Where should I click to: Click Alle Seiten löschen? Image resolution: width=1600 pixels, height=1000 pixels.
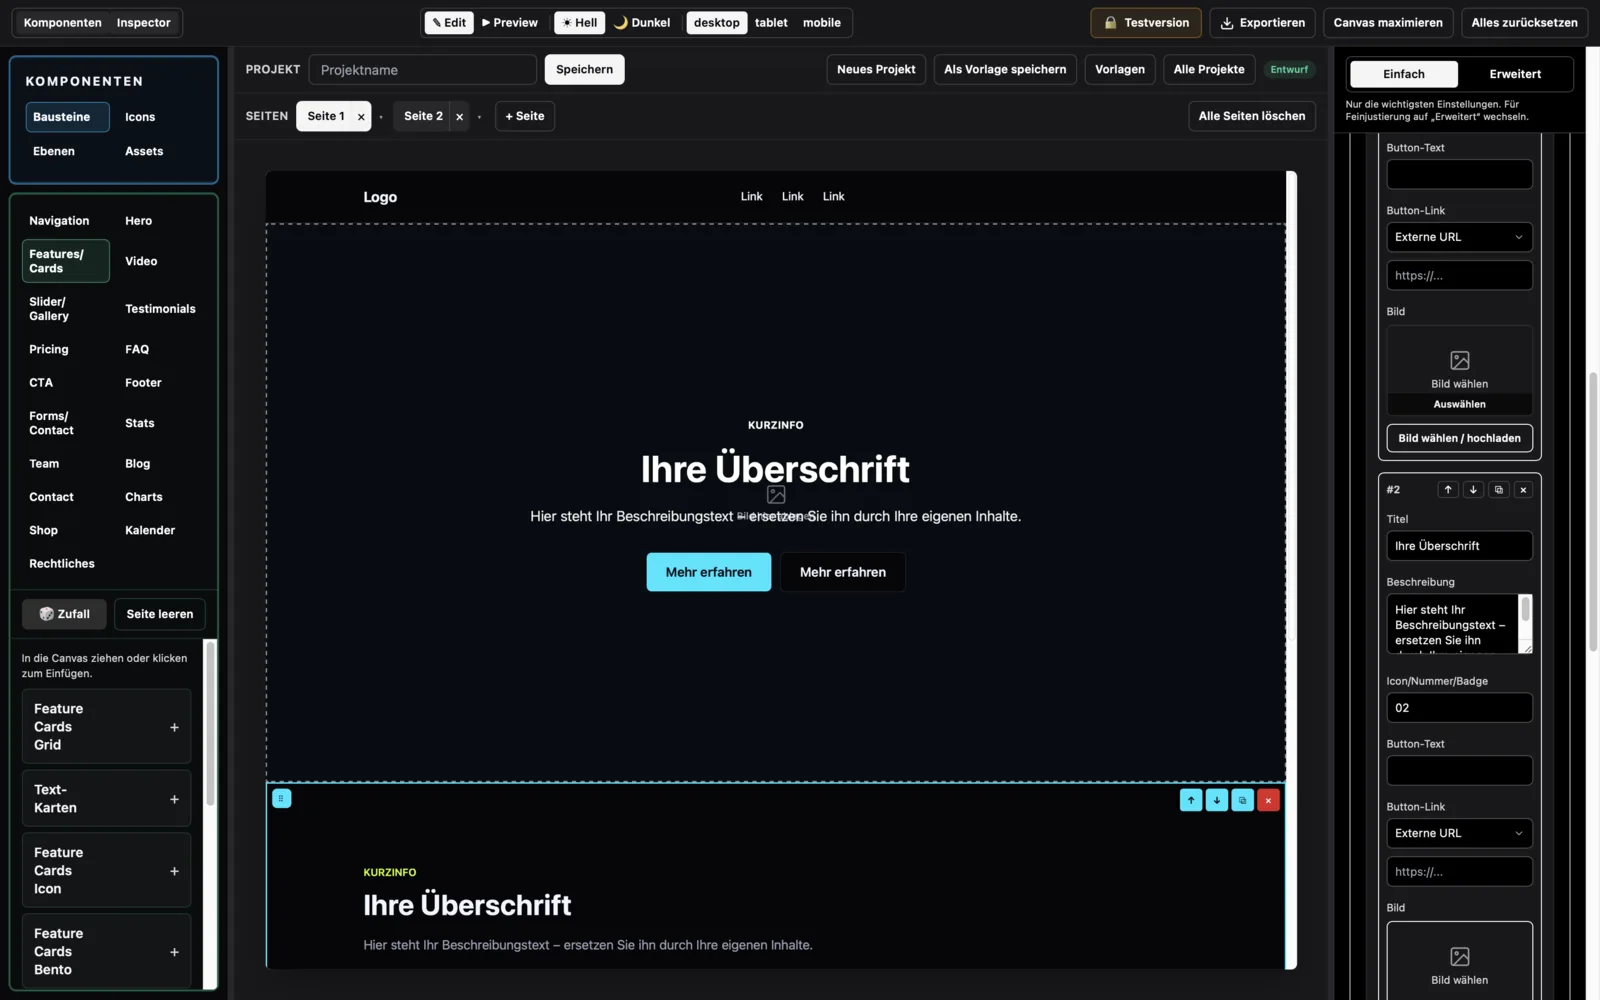[x=1252, y=116]
